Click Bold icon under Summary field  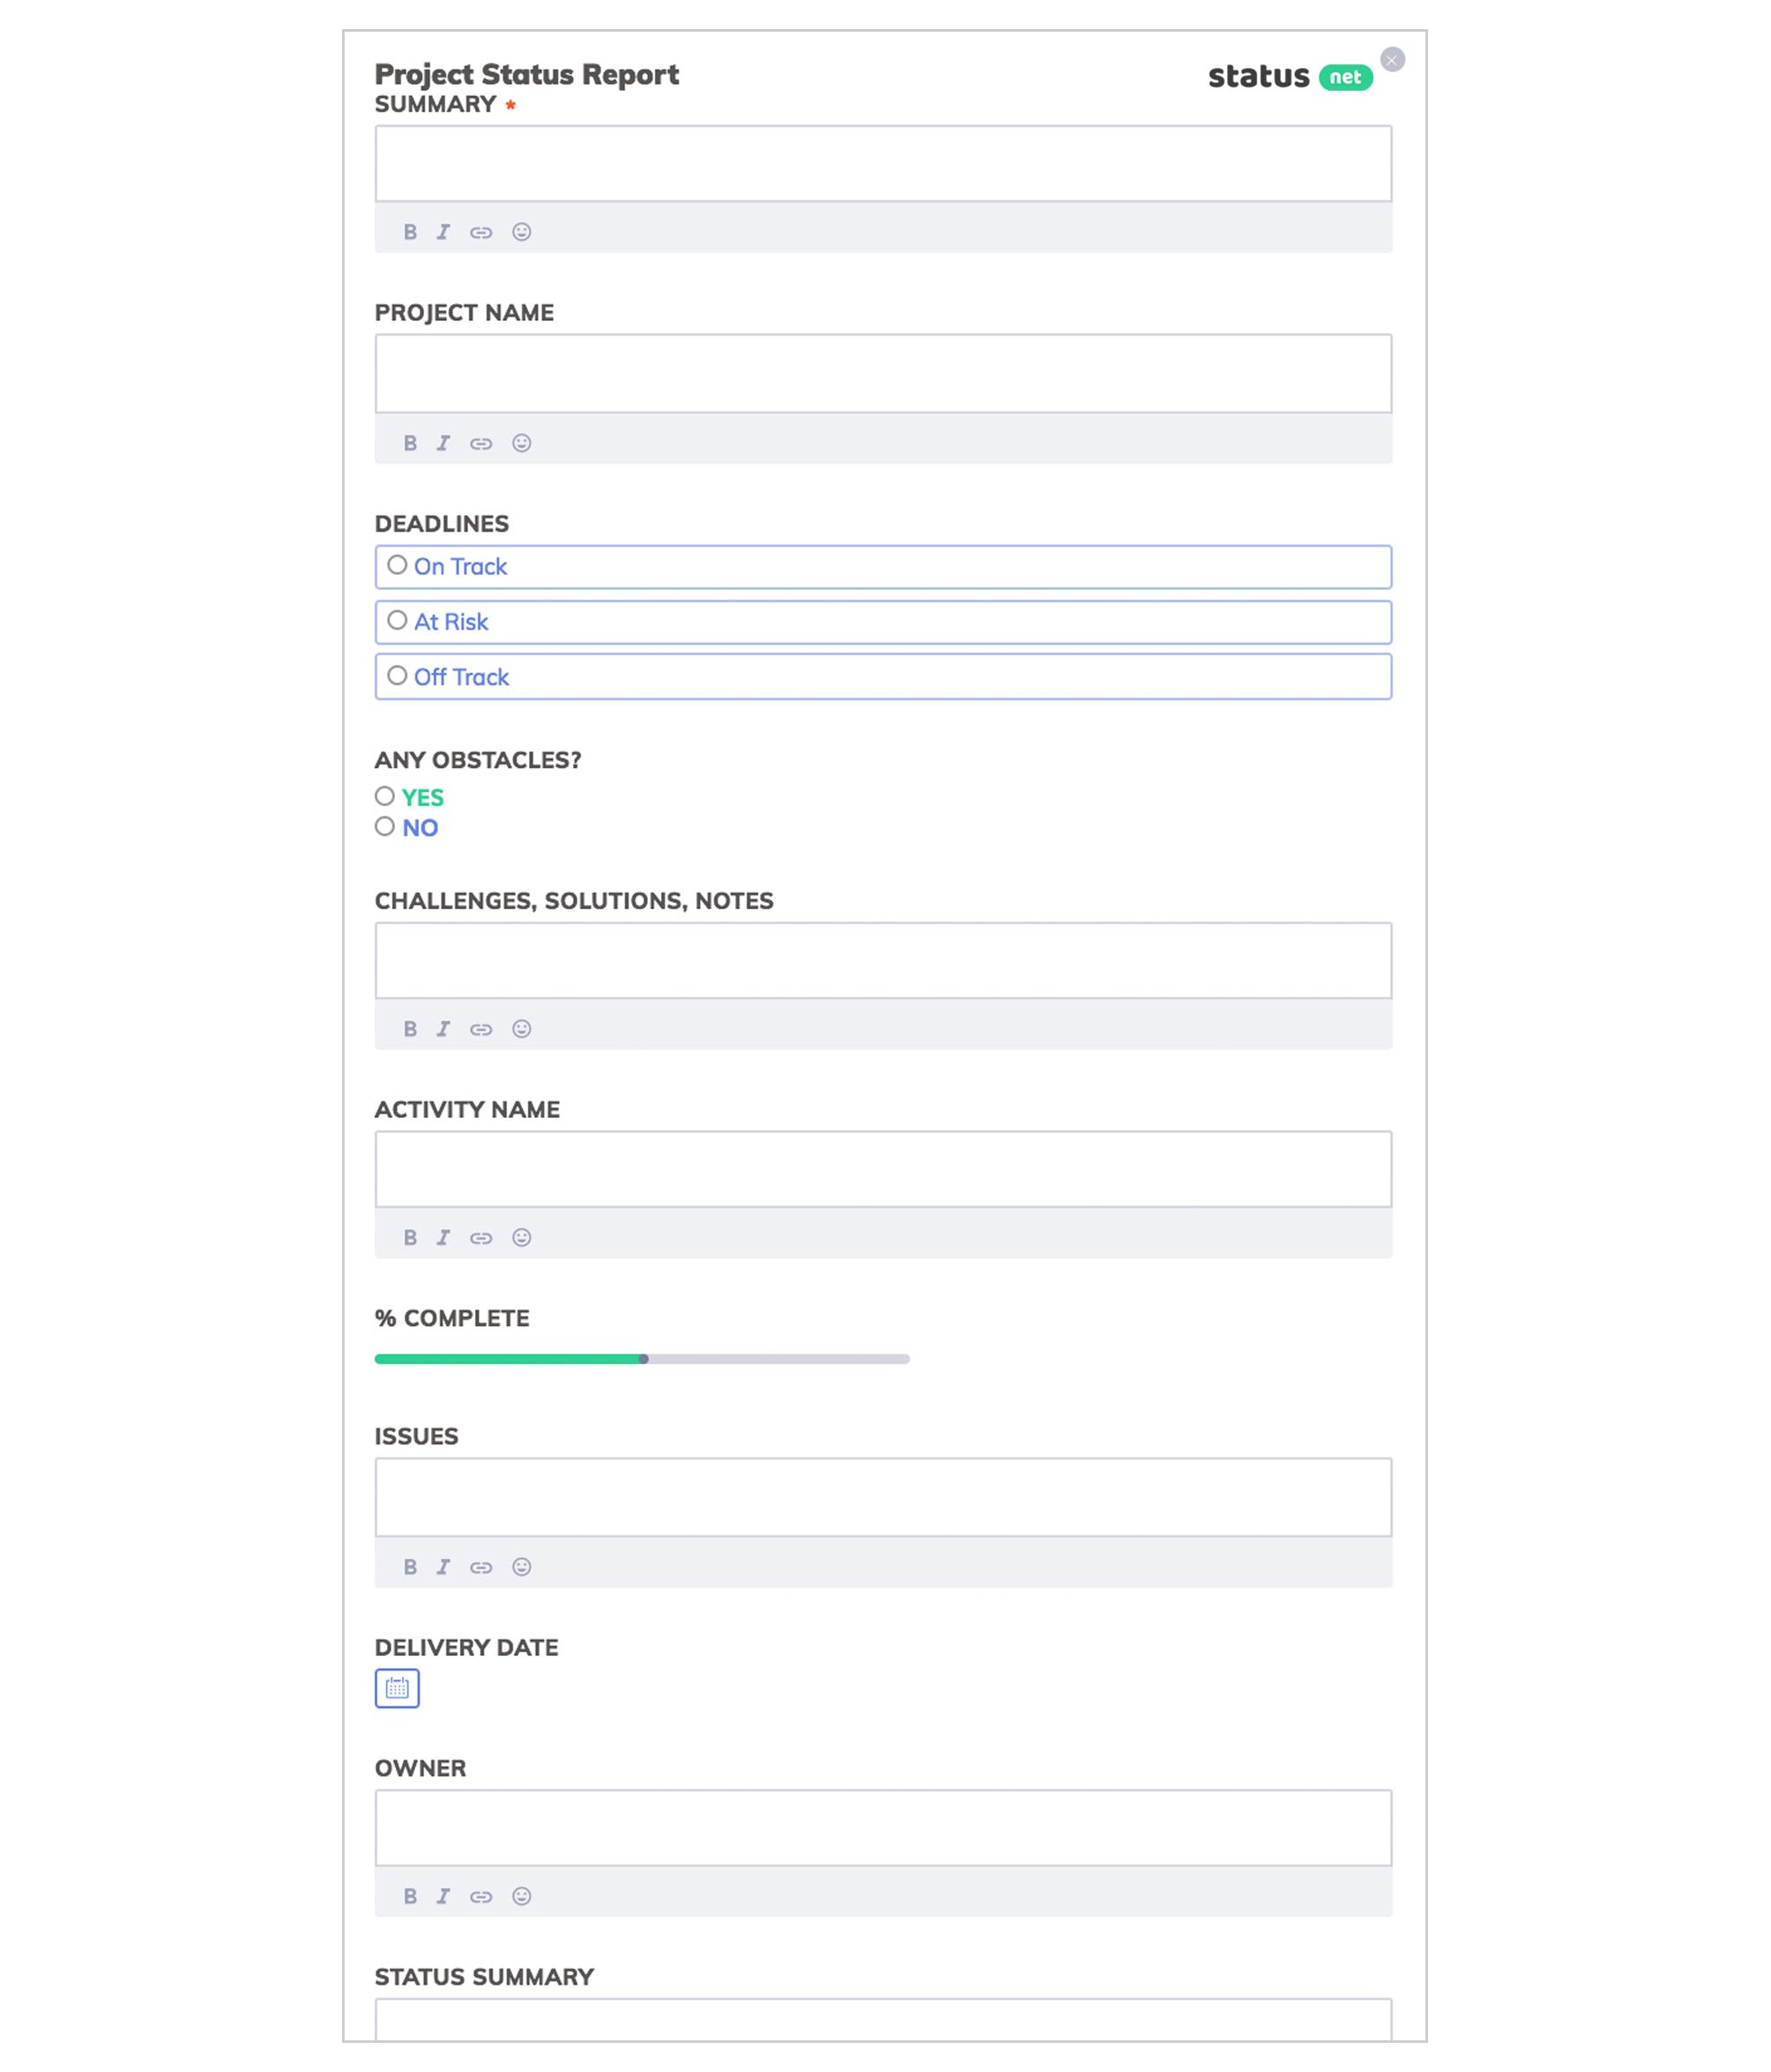point(410,232)
